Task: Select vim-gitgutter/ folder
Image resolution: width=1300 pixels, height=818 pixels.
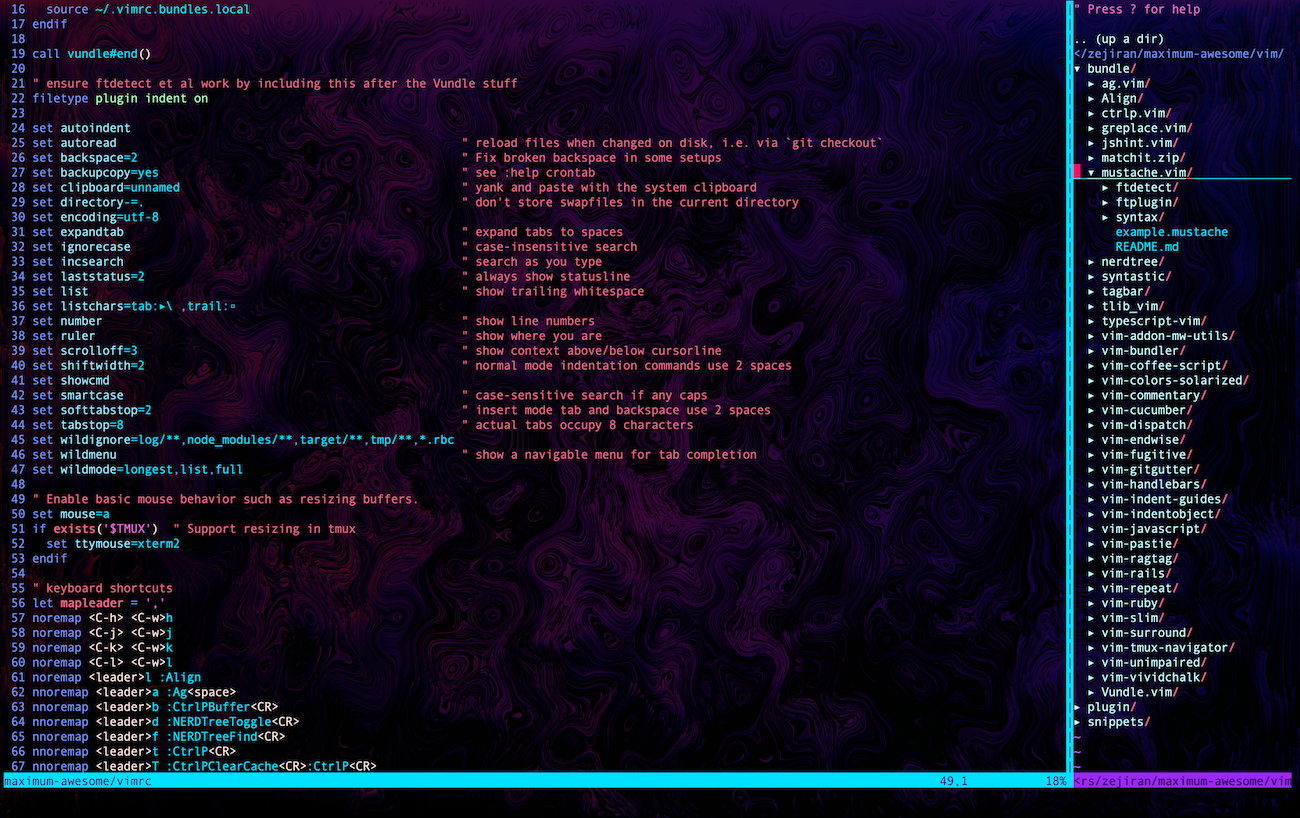Action: (1150, 470)
